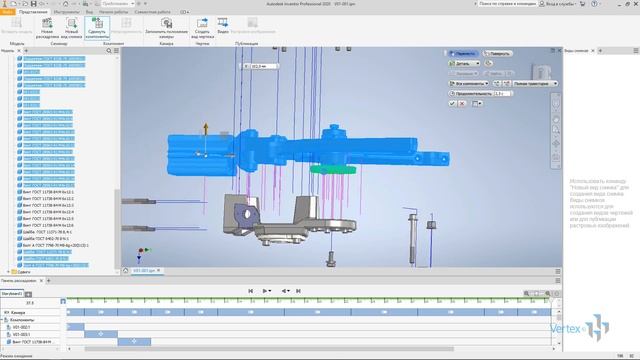This screenshot has width=640, height=360.
Task: Click the Новый вид снимка ribbon button
Action: pyautogui.click(x=71, y=28)
